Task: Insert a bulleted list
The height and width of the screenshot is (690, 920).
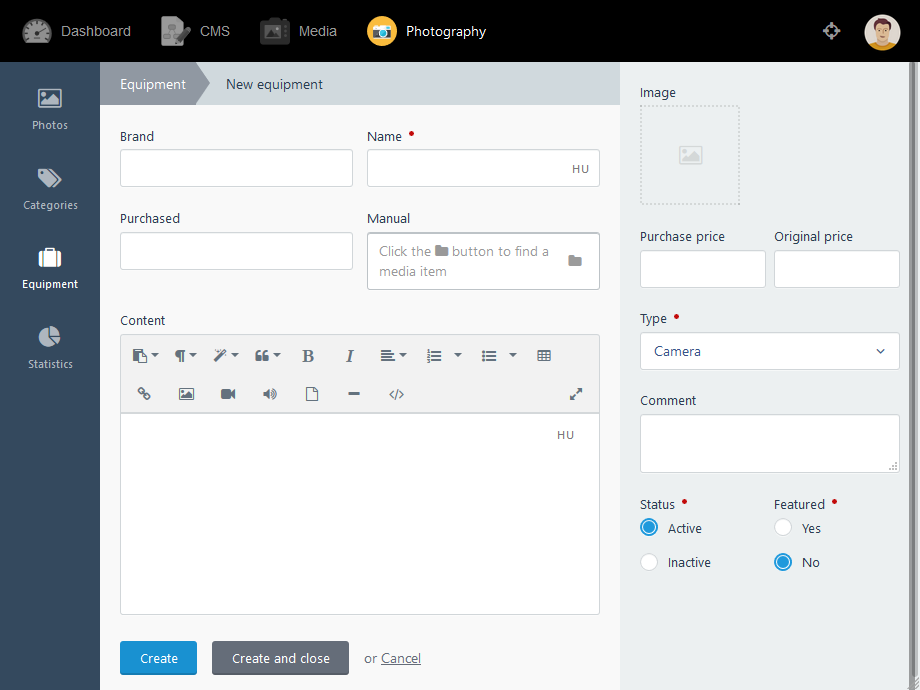Action: pos(489,356)
